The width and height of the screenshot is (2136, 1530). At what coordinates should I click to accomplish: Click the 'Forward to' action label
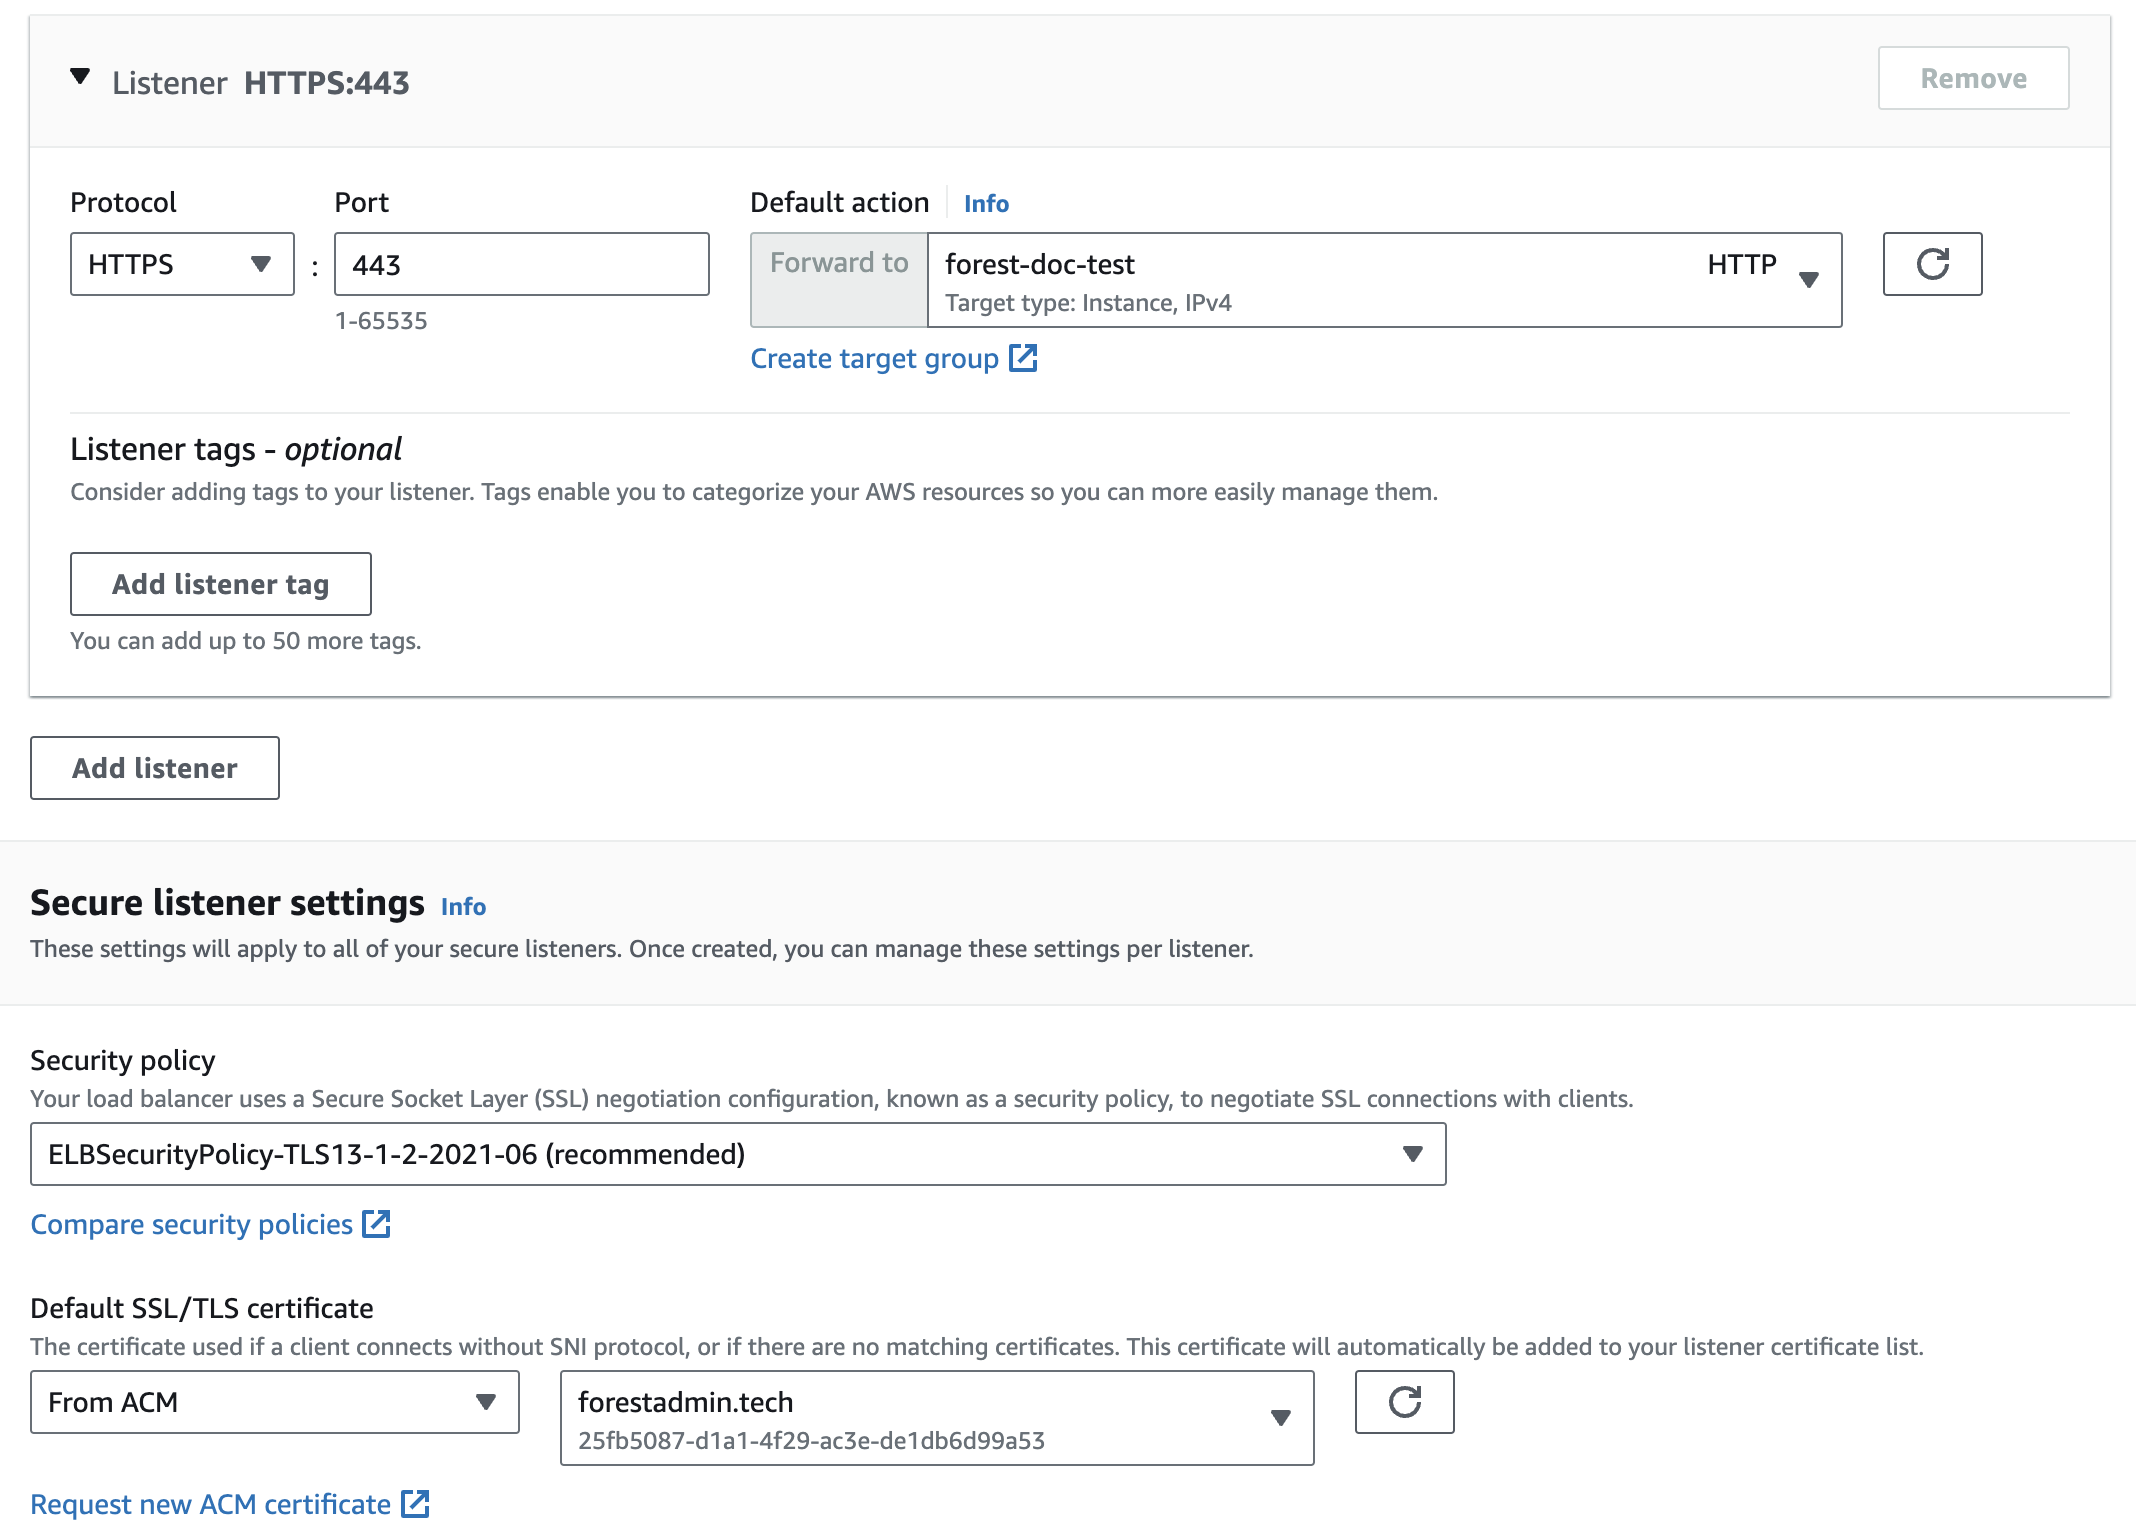pos(839,263)
